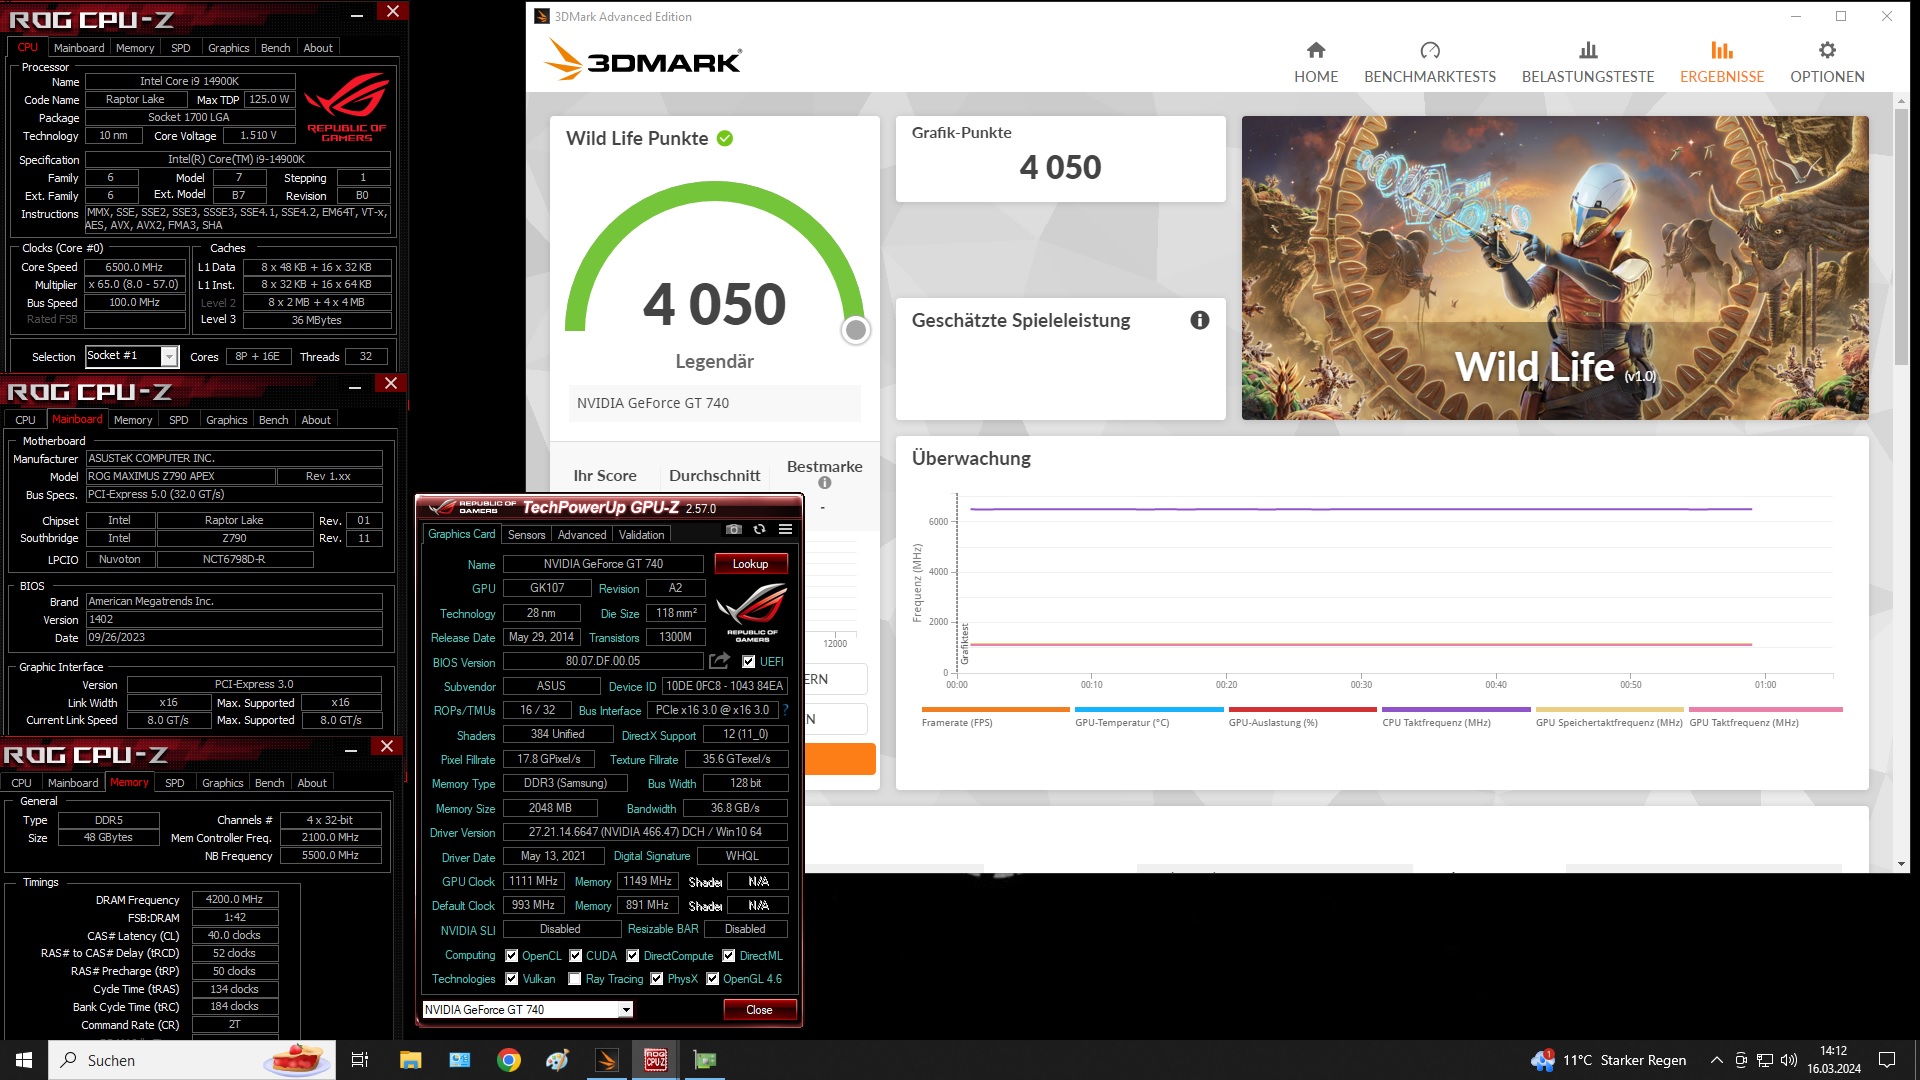1920x1080 pixels.
Task: Click the BIOS export share icon in GPU-Z
Action: click(720, 661)
